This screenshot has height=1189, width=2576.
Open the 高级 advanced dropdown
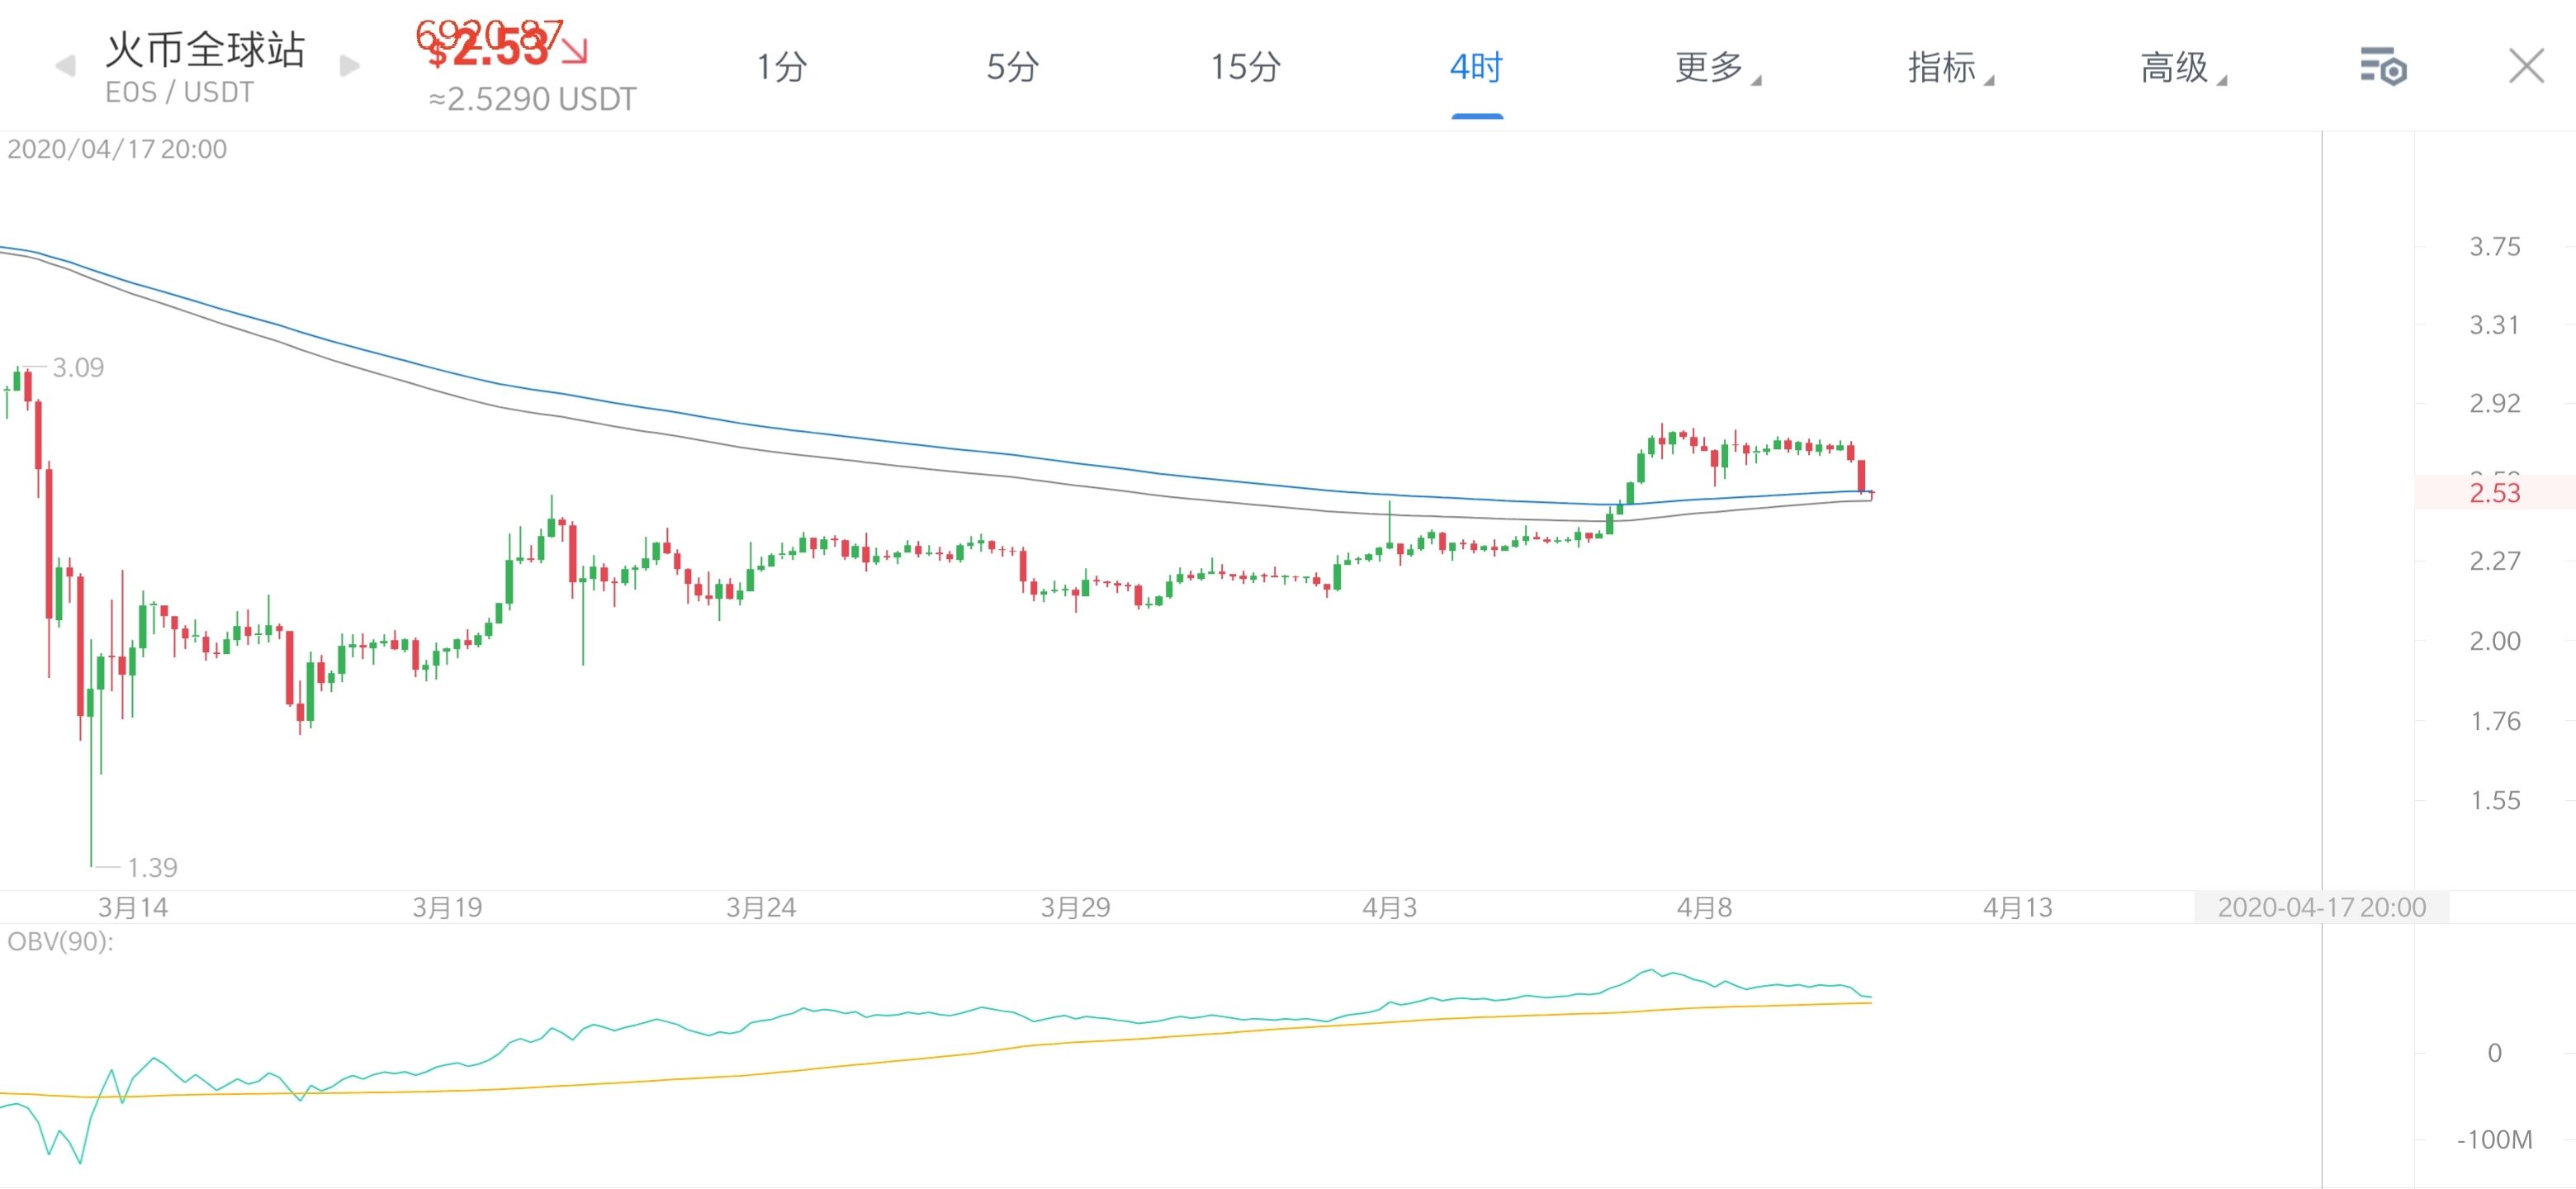(x=2183, y=67)
